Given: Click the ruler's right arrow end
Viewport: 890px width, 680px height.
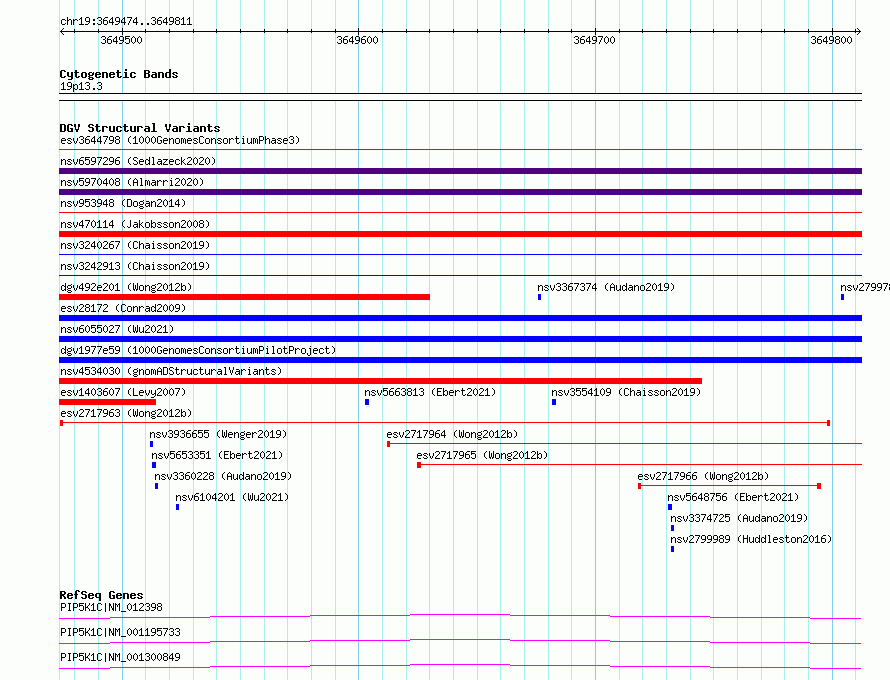Looking at the screenshot, I should (858, 32).
